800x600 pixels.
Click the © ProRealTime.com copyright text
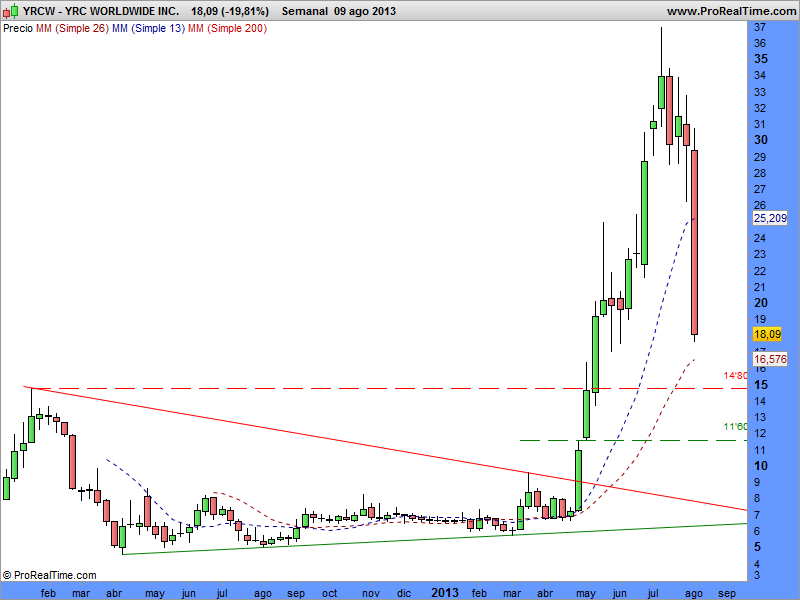pos(50,575)
